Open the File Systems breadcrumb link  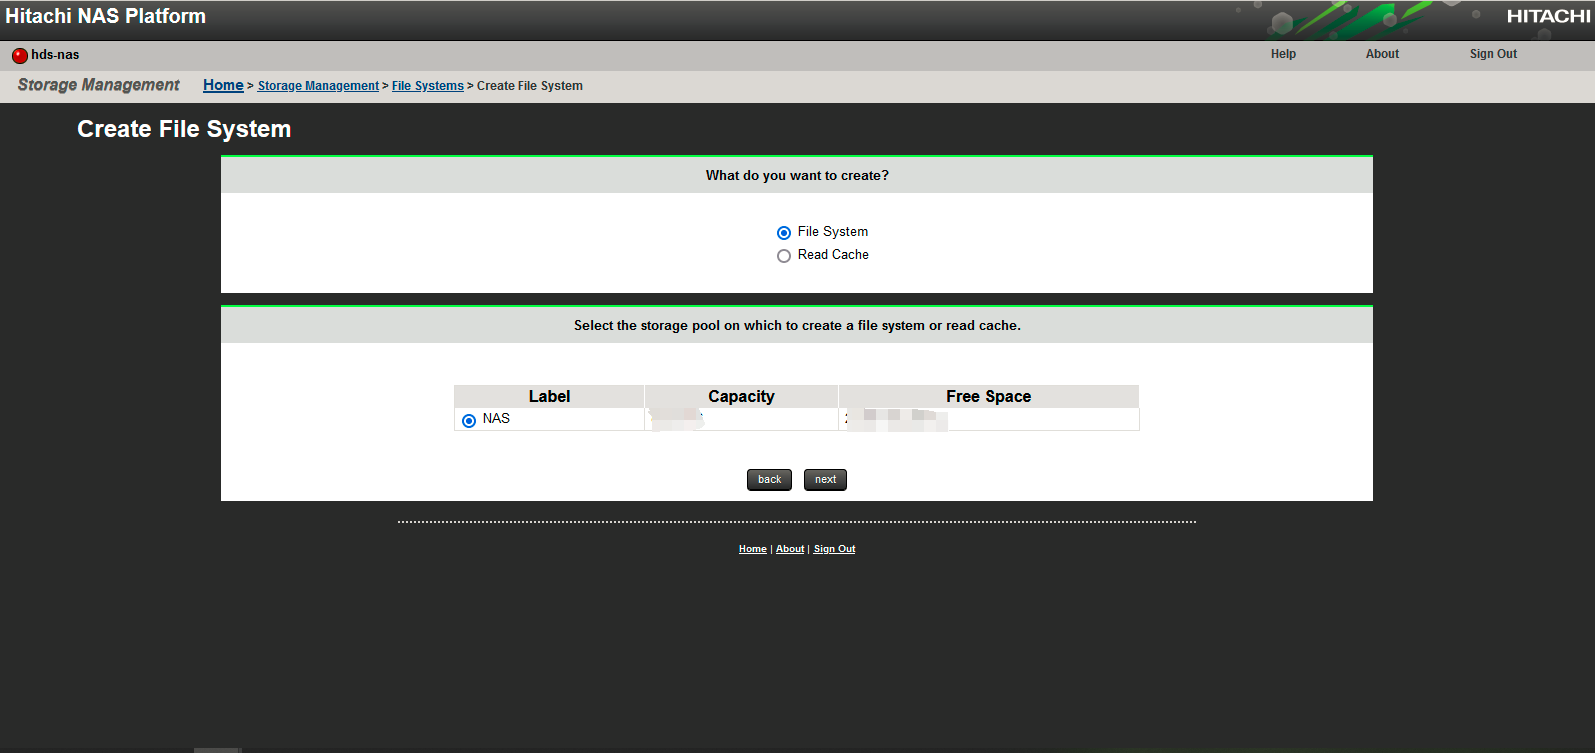[x=428, y=86]
